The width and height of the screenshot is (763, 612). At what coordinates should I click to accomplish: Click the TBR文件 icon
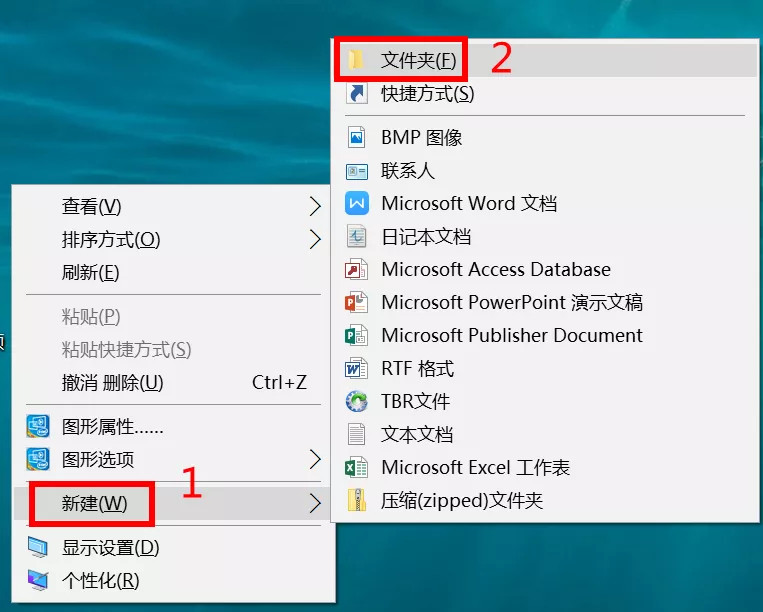357,401
